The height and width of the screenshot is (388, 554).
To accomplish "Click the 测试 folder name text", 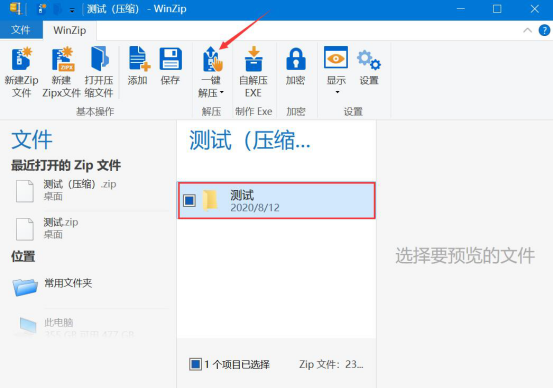I will click(242, 195).
